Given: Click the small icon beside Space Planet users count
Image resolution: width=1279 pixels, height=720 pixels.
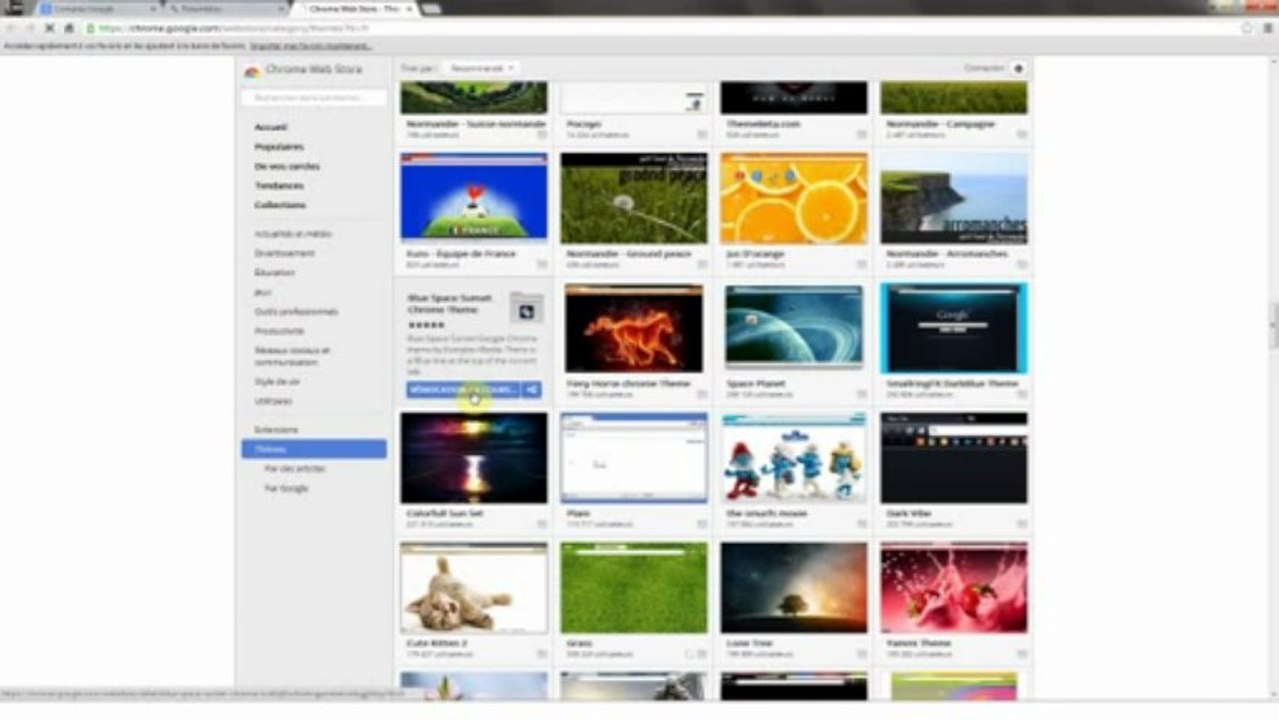Looking at the screenshot, I should coord(861,395).
